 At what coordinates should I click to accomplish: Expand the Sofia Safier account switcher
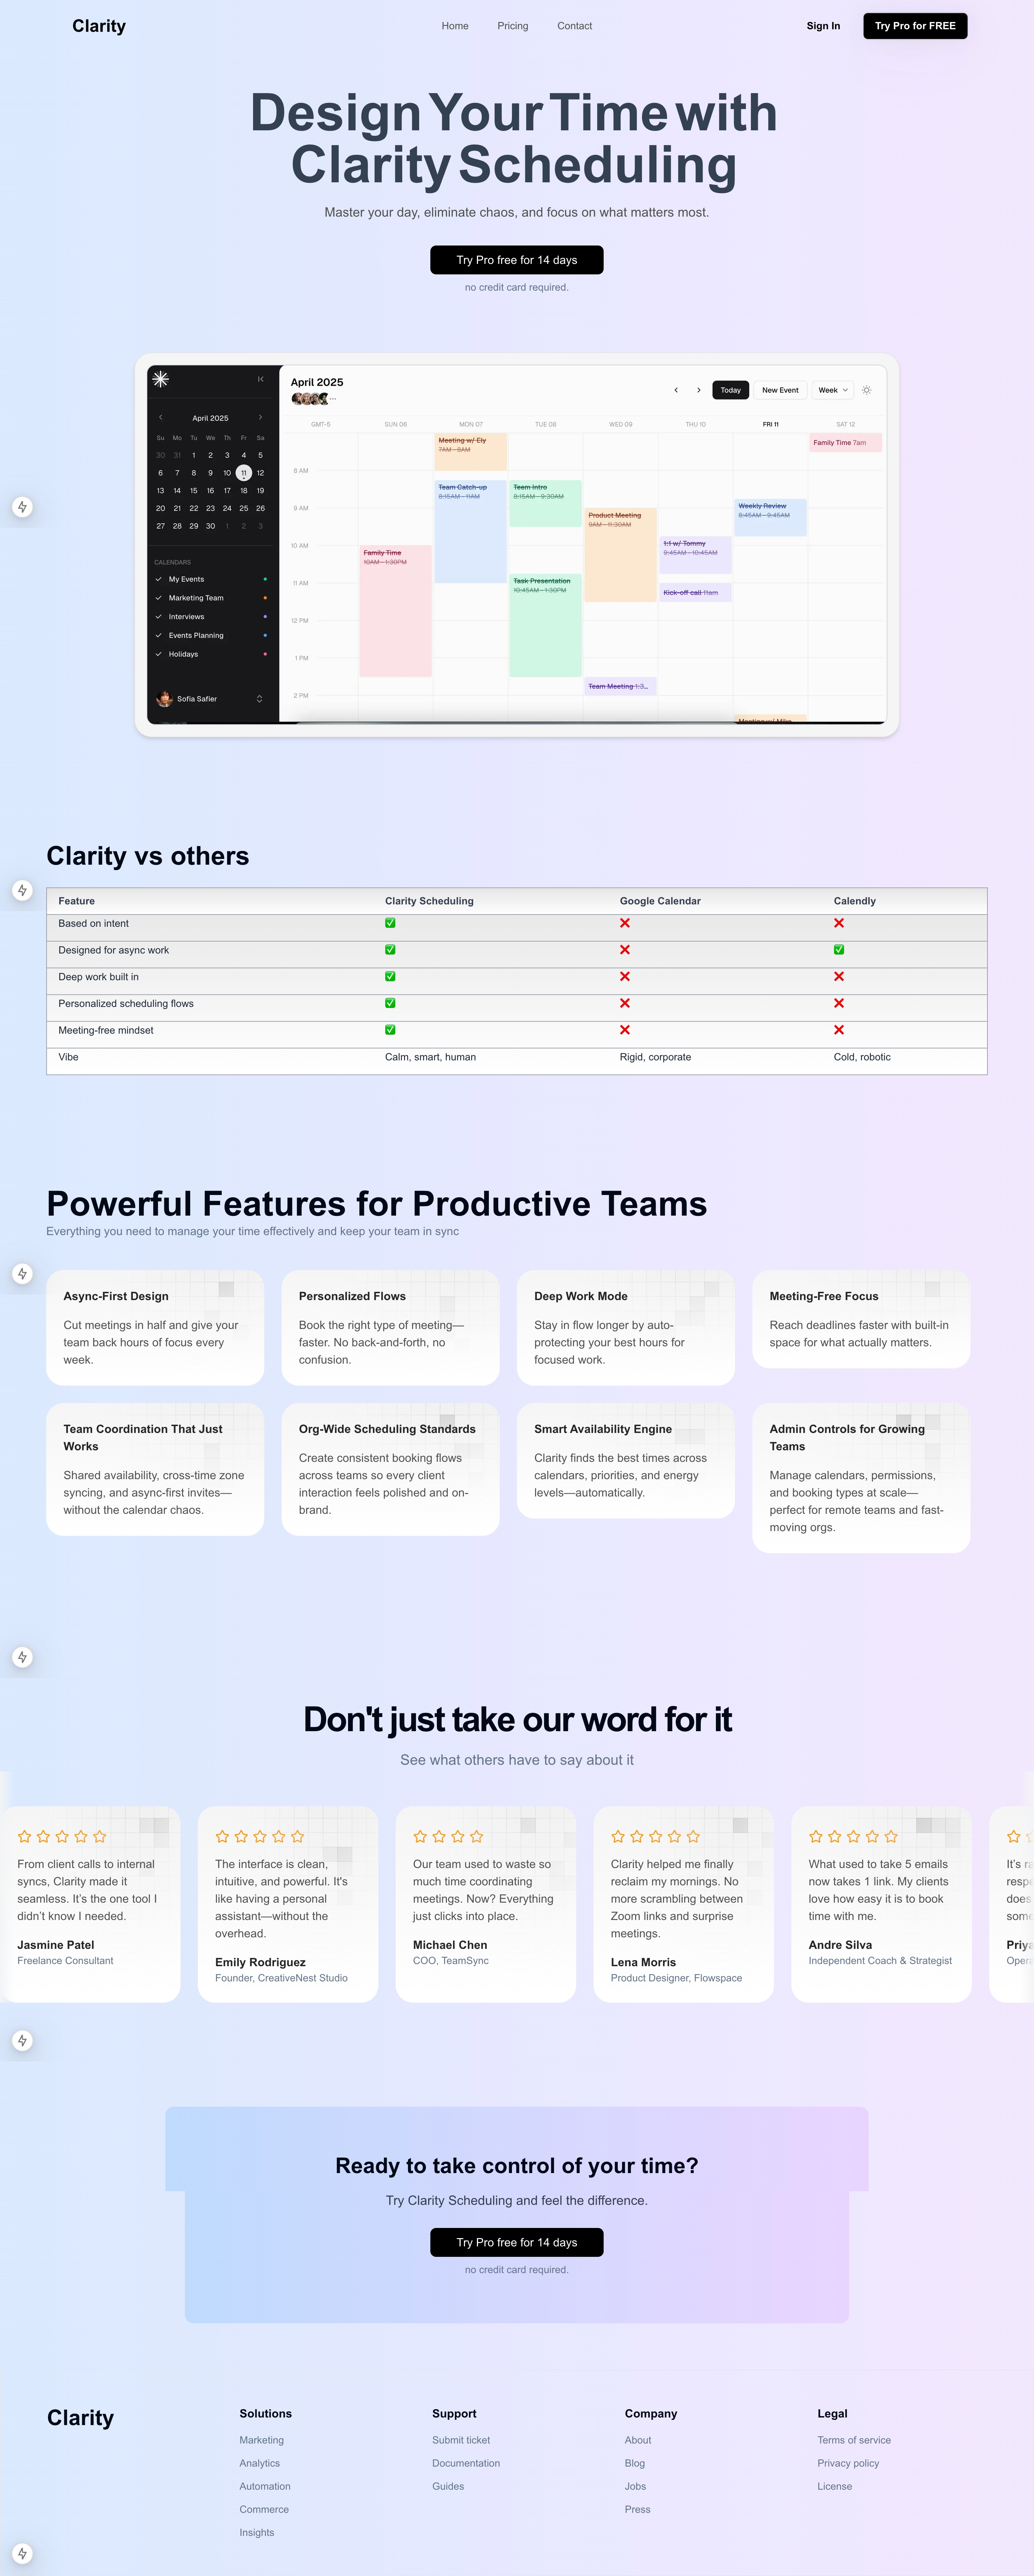tap(259, 699)
